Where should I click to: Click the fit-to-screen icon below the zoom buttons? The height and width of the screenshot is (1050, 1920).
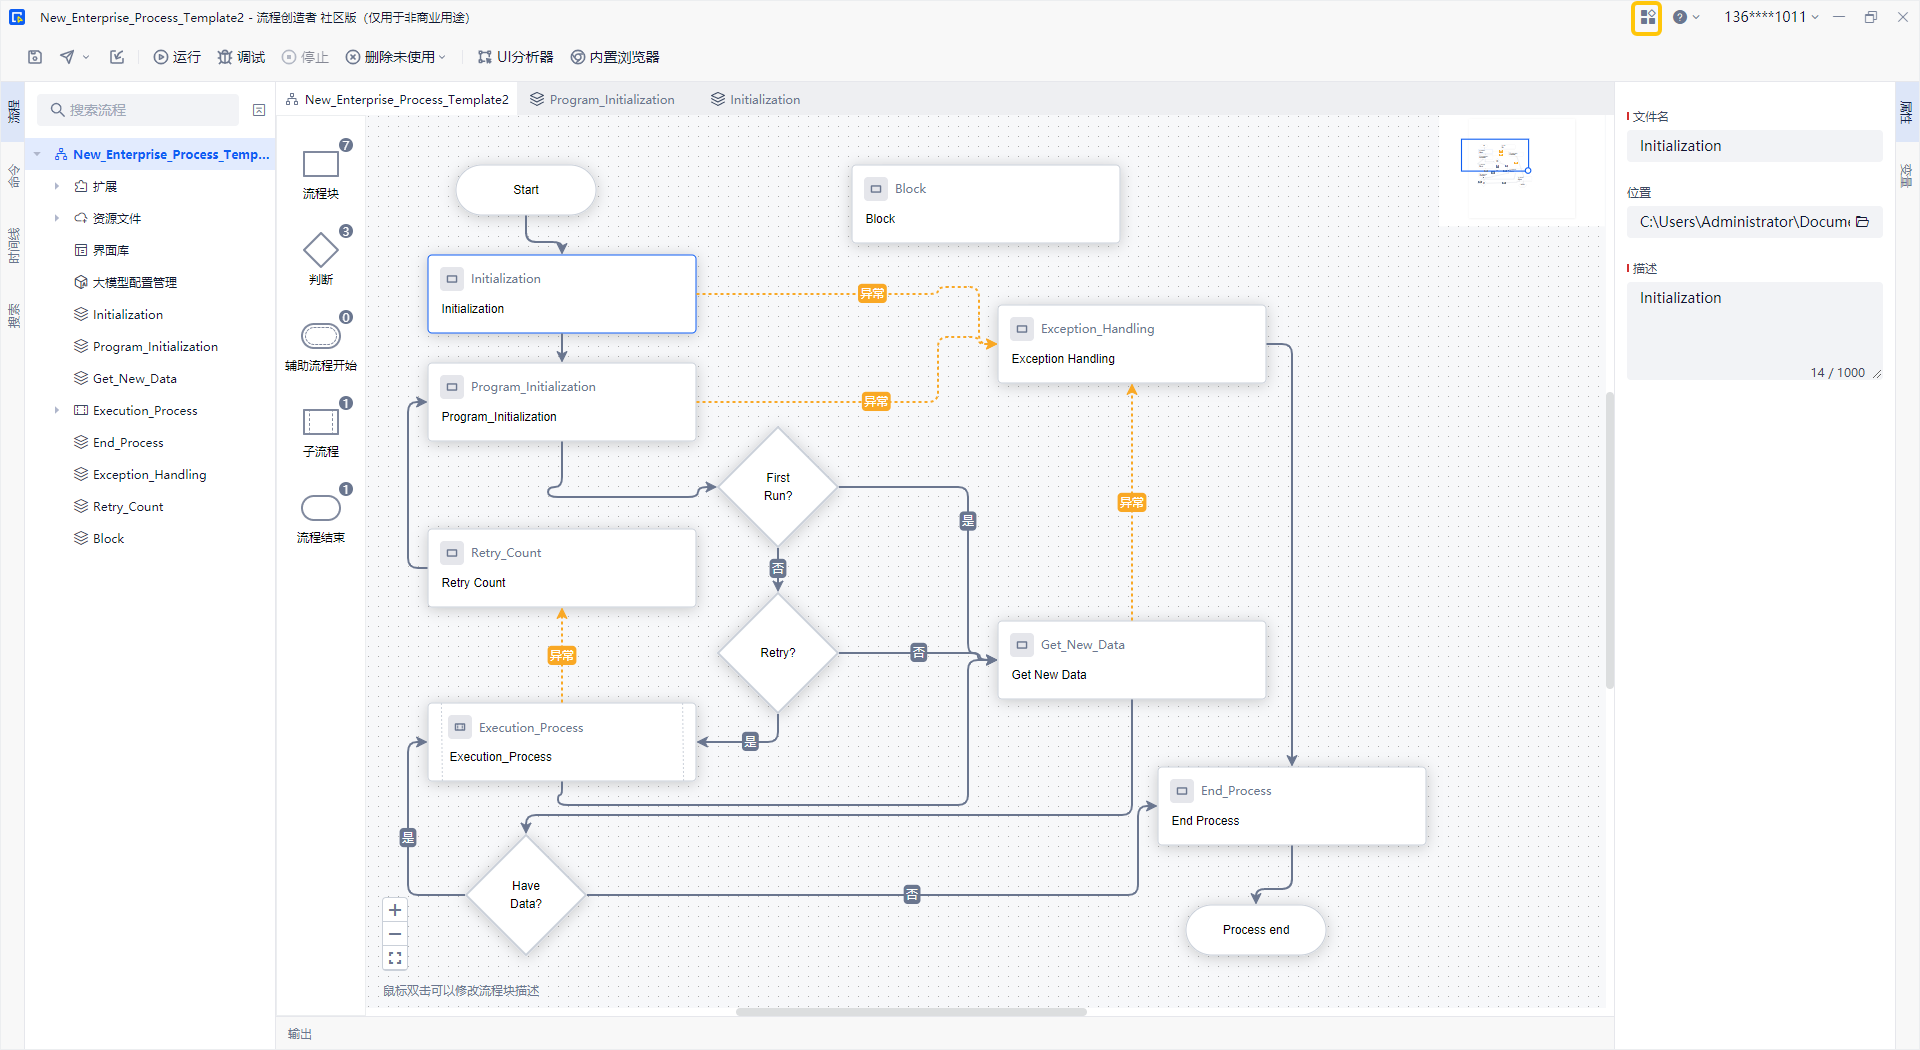[395, 958]
